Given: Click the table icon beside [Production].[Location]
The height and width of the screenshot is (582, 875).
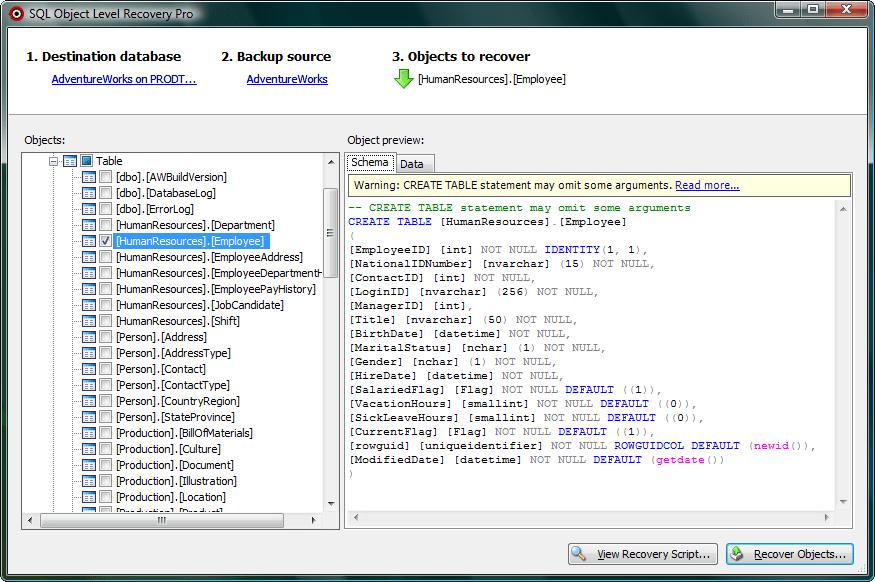Looking at the screenshot, I should pos(89,497).
